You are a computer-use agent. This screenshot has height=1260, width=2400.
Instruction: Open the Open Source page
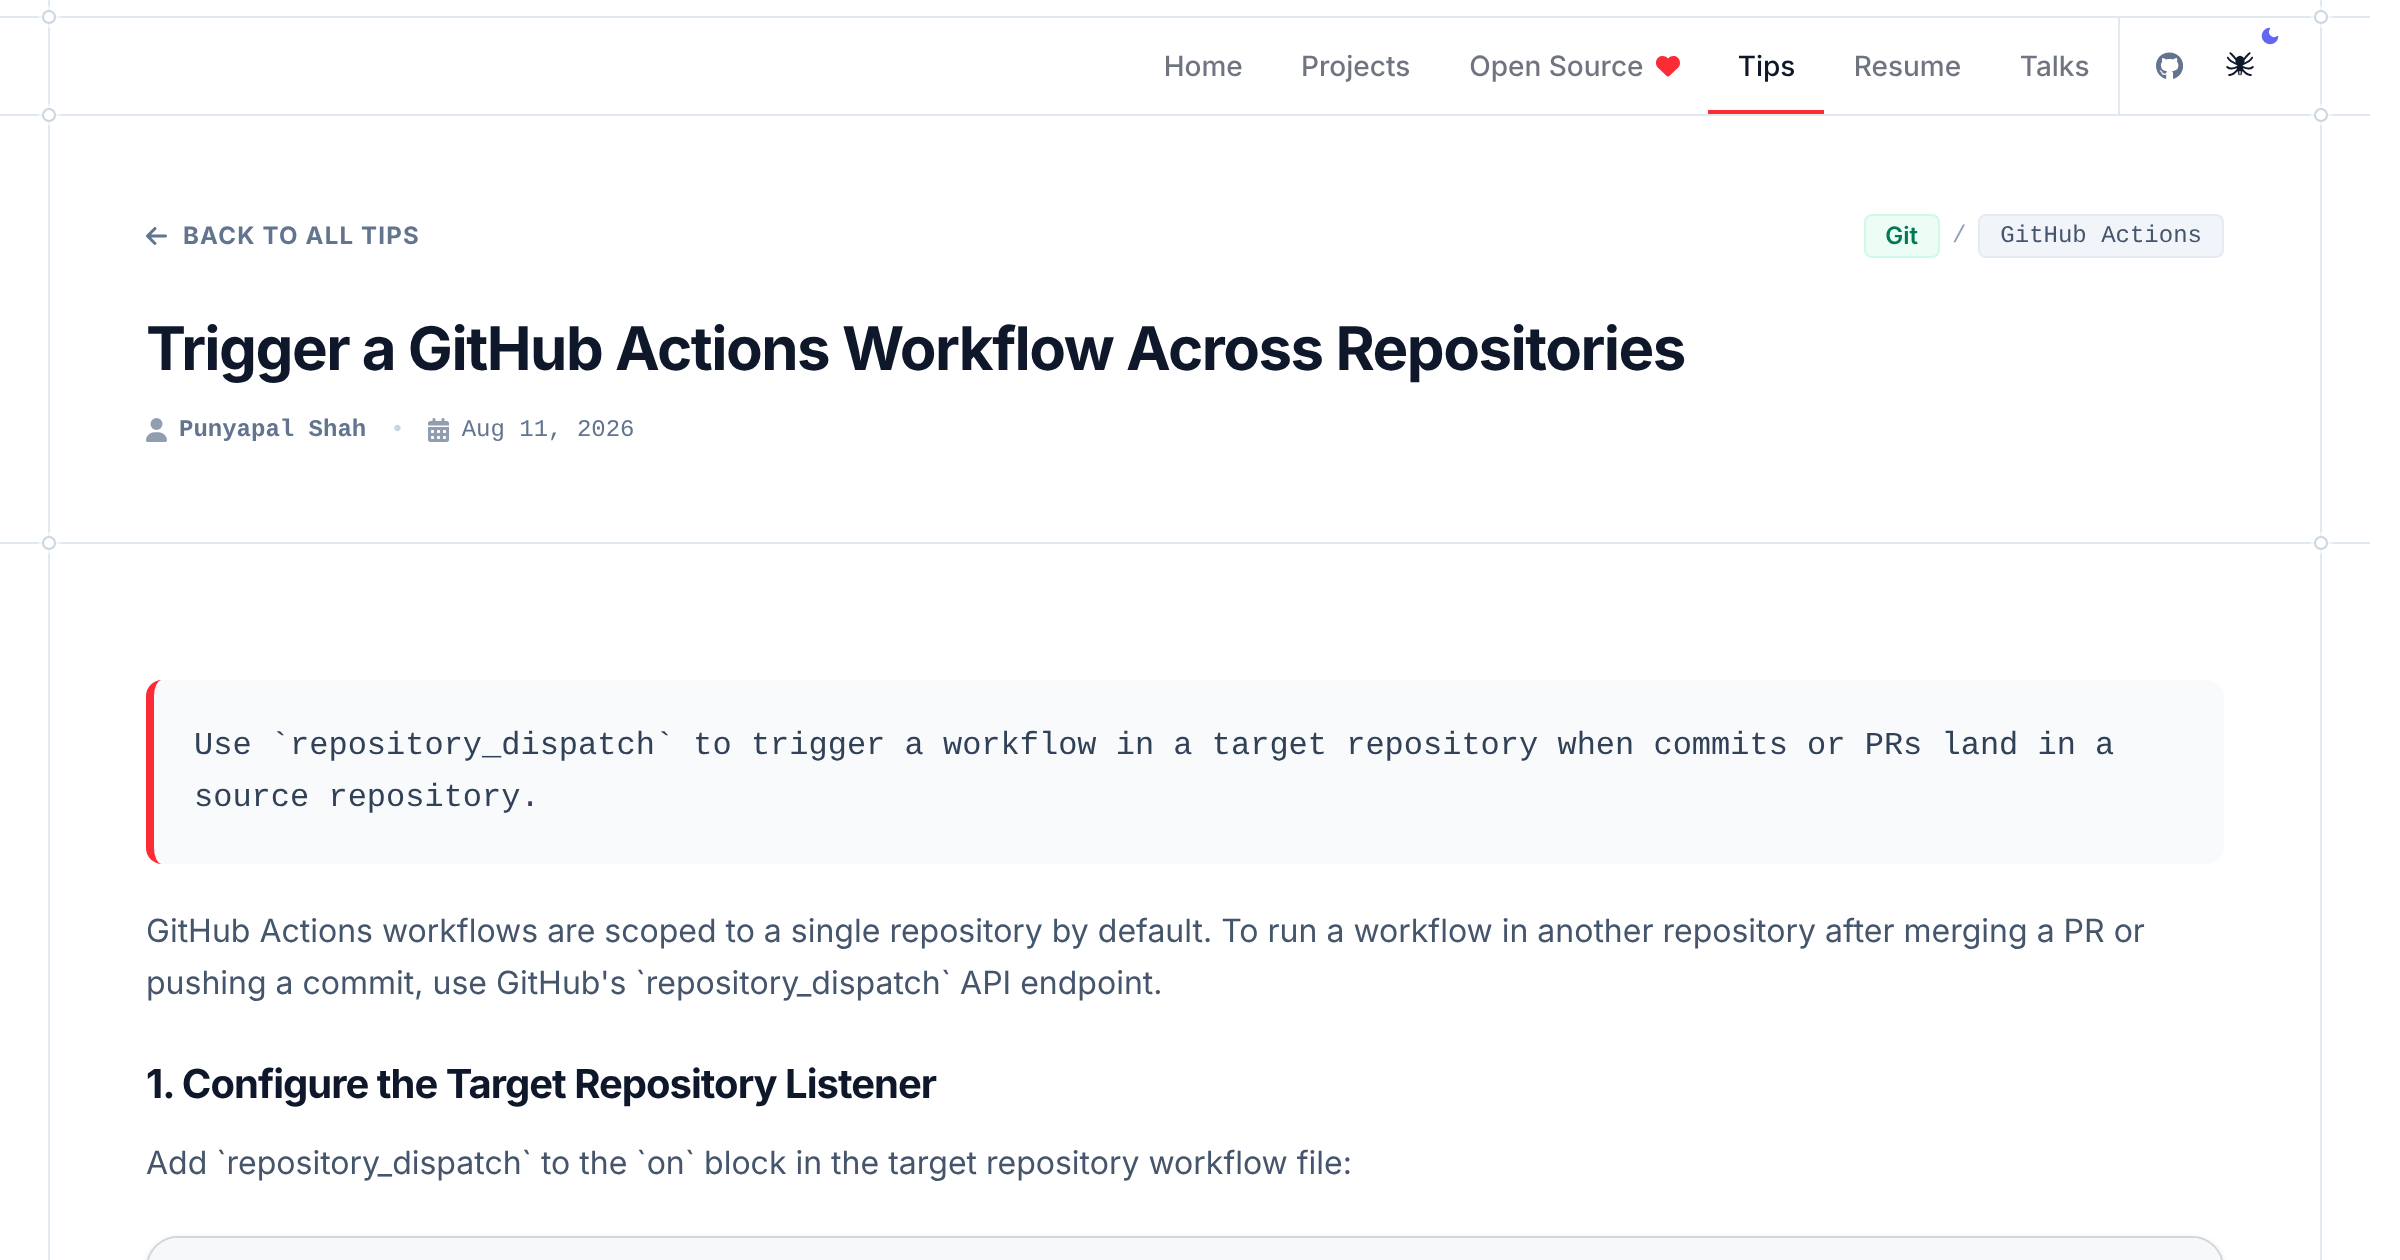tap(1575, 66)
